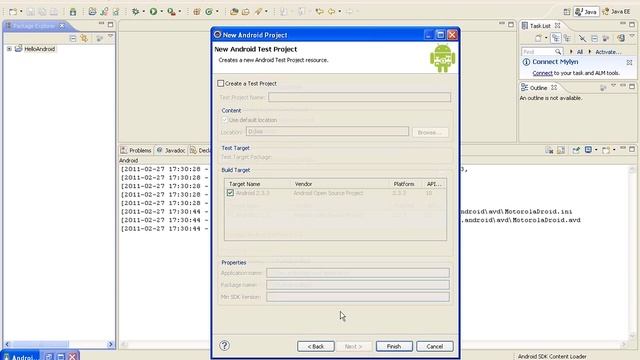Image resolution: width=640 pixels, height=360 pixels.
Task: Open the External Tools dropdown arrow
Action: click(x=180, y=12)
